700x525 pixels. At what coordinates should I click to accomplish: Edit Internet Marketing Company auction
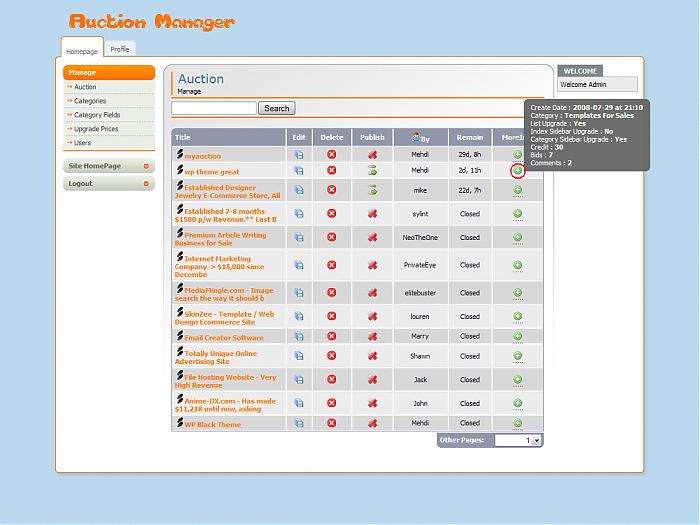point(299,265)
